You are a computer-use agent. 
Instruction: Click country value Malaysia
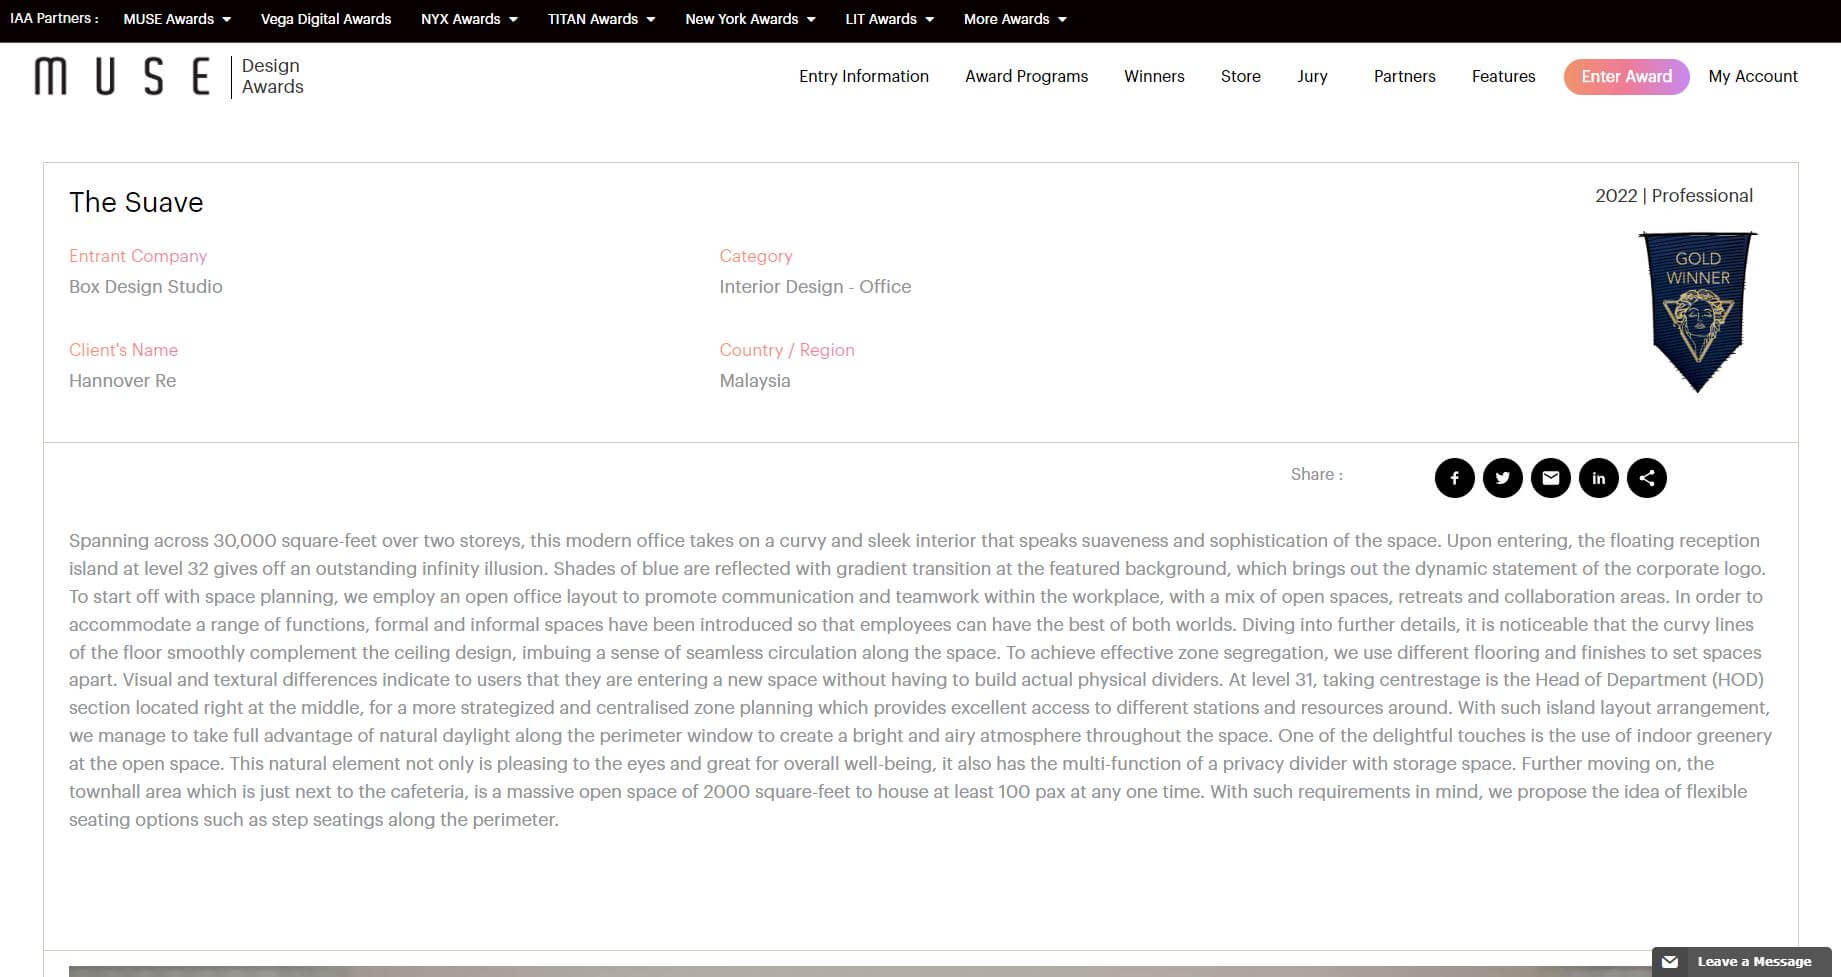coord(755,380)
